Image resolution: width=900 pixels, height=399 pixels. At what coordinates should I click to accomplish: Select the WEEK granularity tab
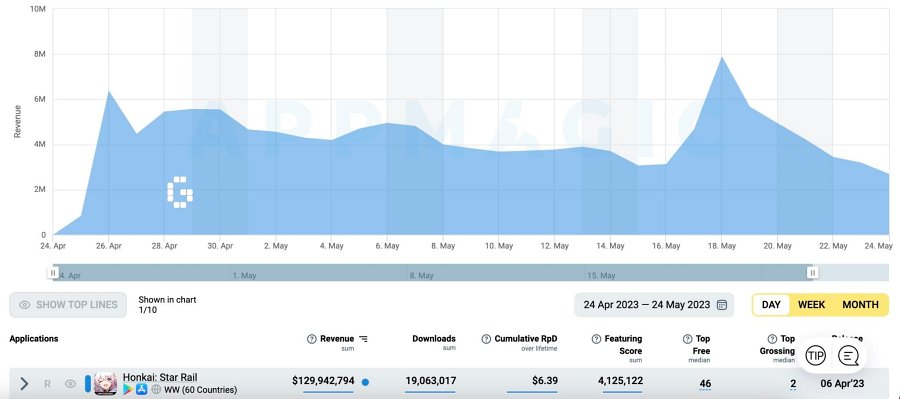[812, 305]
